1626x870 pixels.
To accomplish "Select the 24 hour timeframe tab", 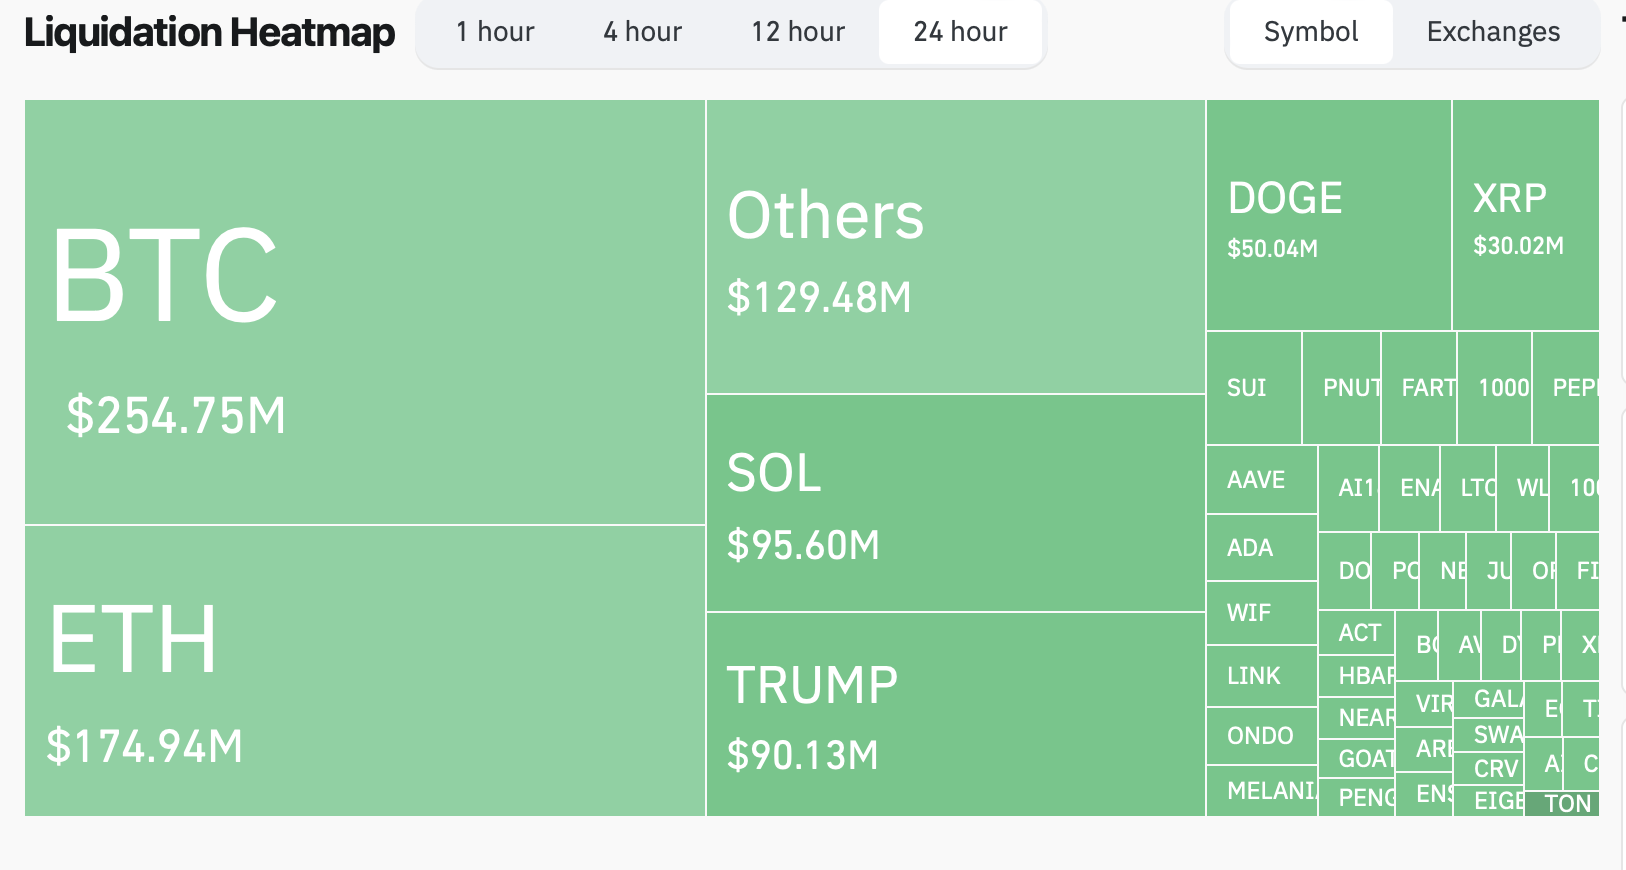I will tap(960, 32).
